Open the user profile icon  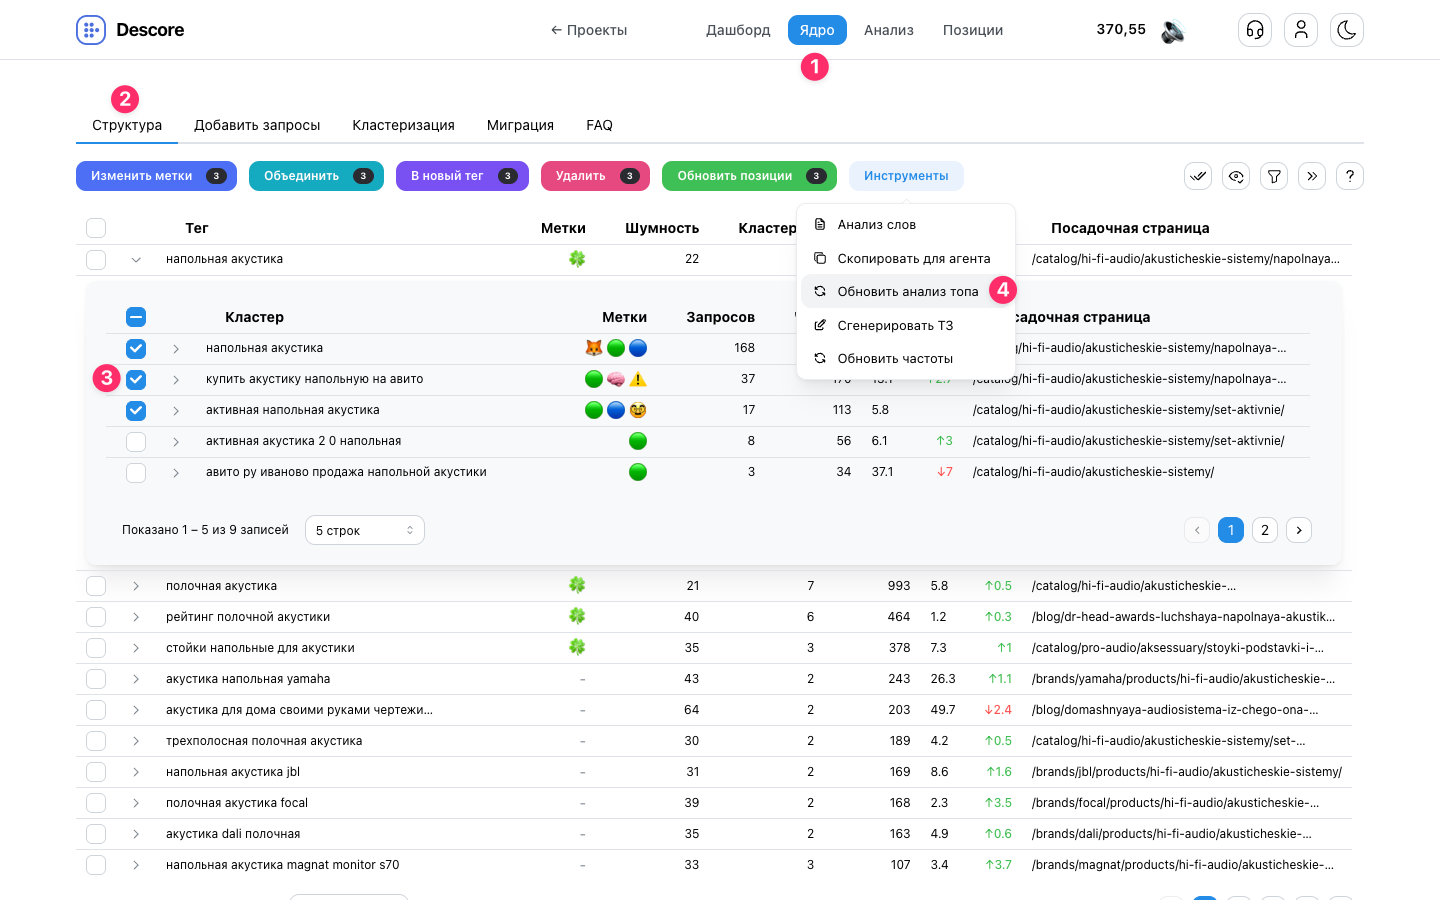(x=1301, y=30)
